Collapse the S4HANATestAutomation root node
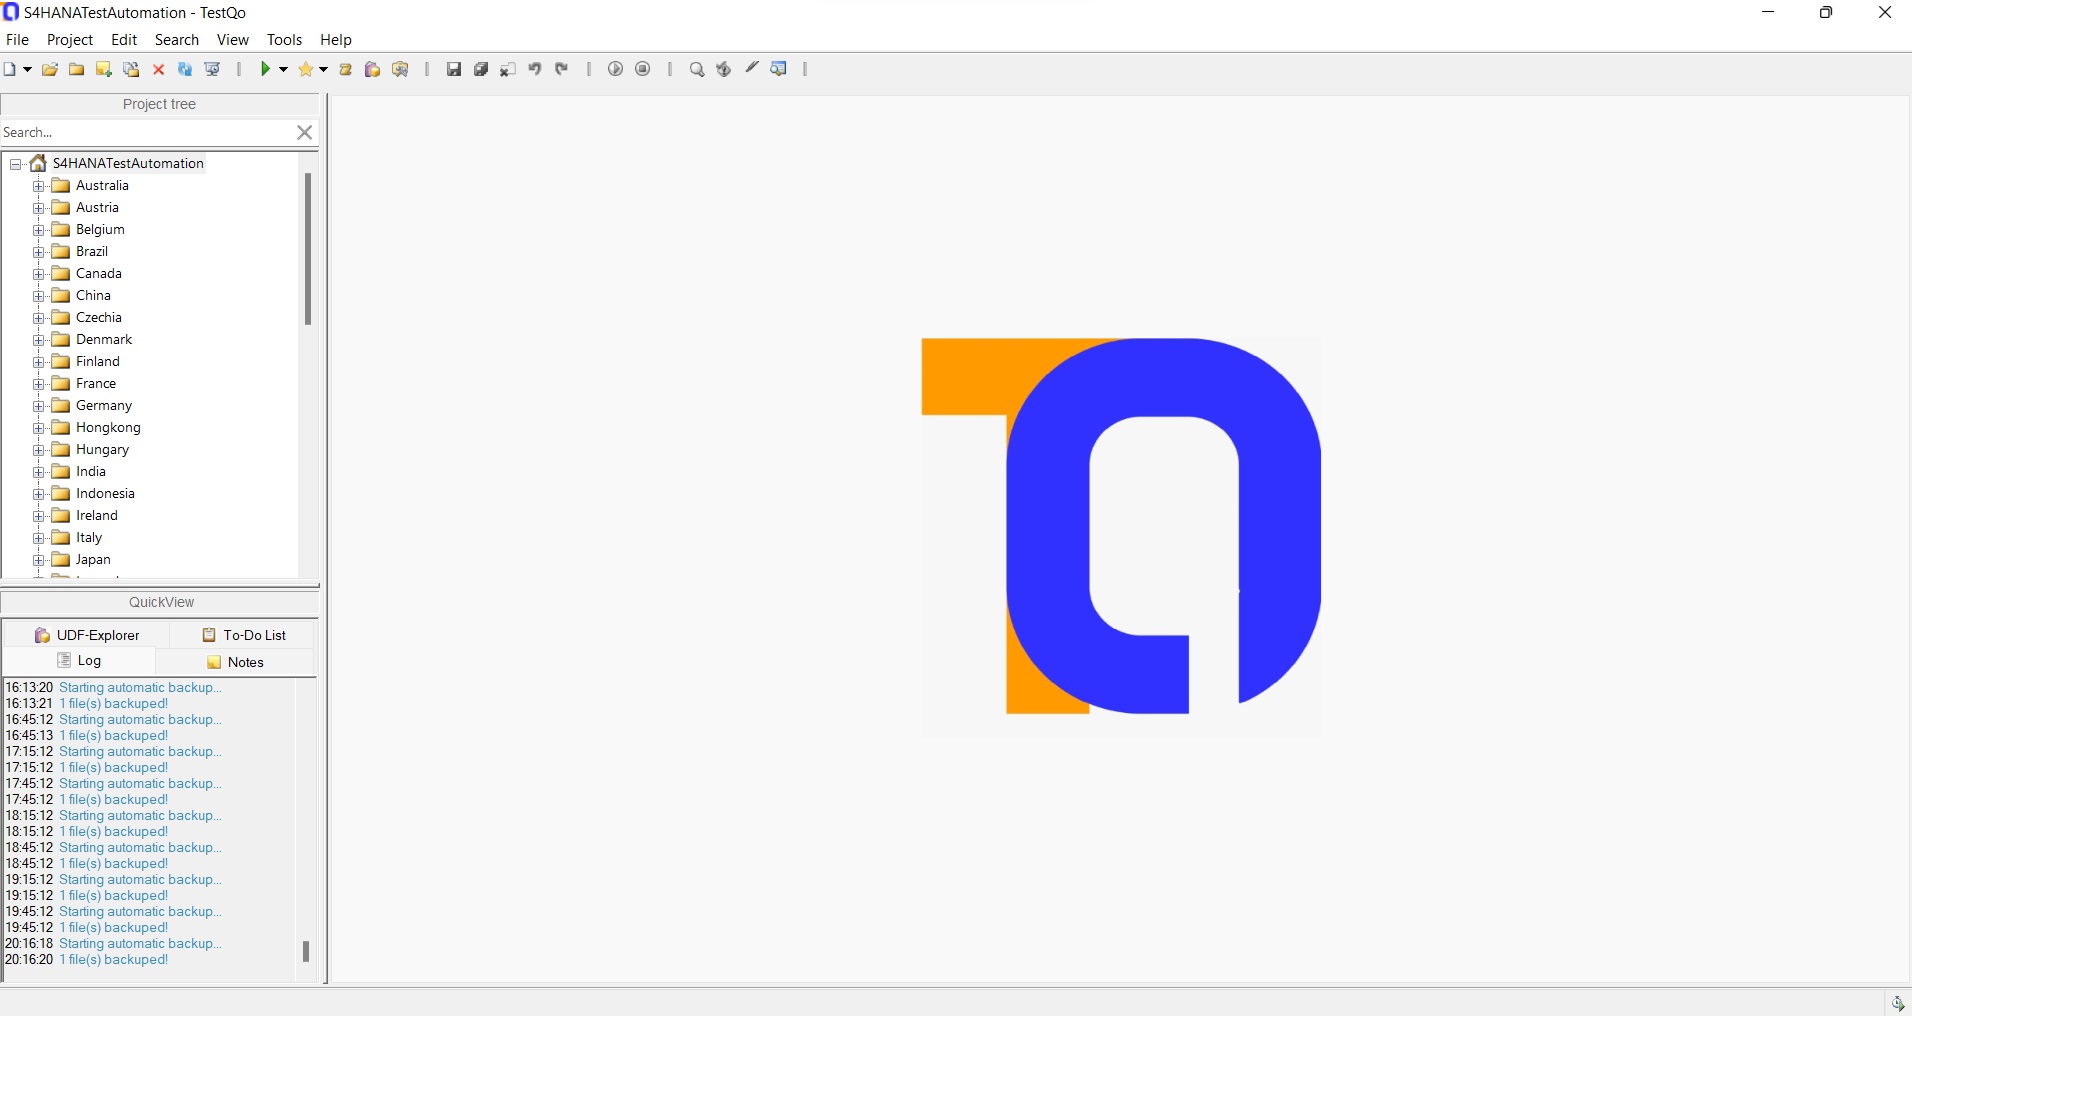The height and width of the screenshot is (1117, 2095). (15, 164)
